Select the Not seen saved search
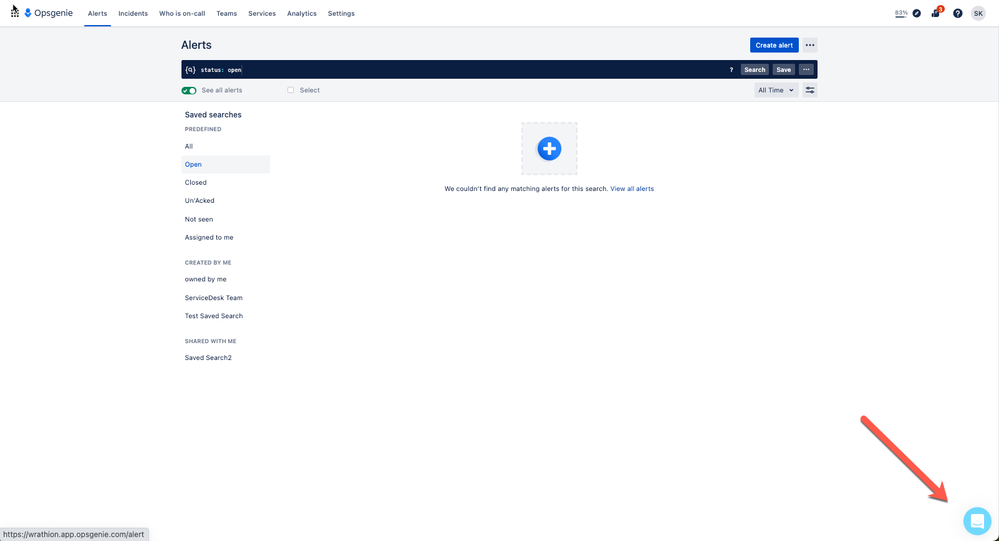999x541 pixels. [226, 219]
